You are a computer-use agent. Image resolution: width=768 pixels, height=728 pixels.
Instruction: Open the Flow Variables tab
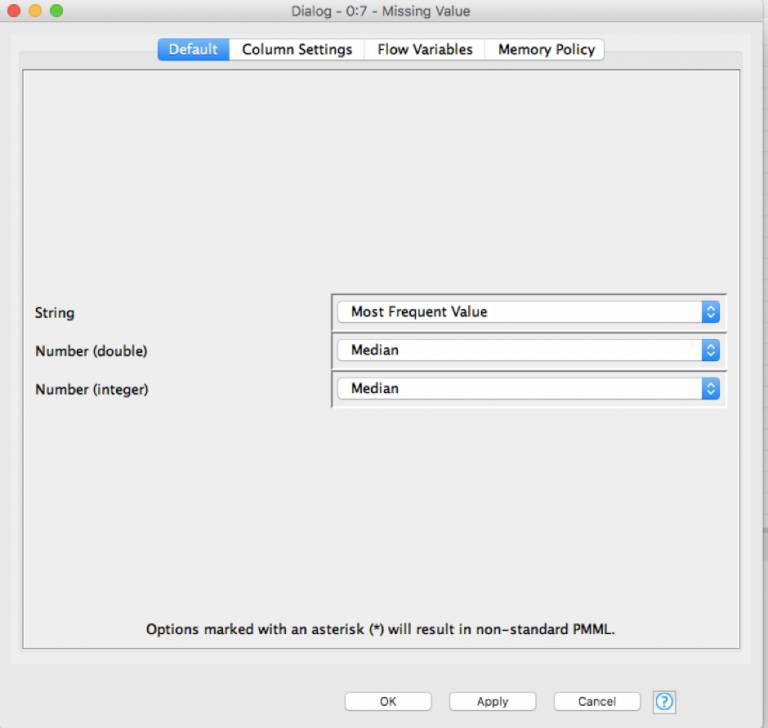coord(425,49)
